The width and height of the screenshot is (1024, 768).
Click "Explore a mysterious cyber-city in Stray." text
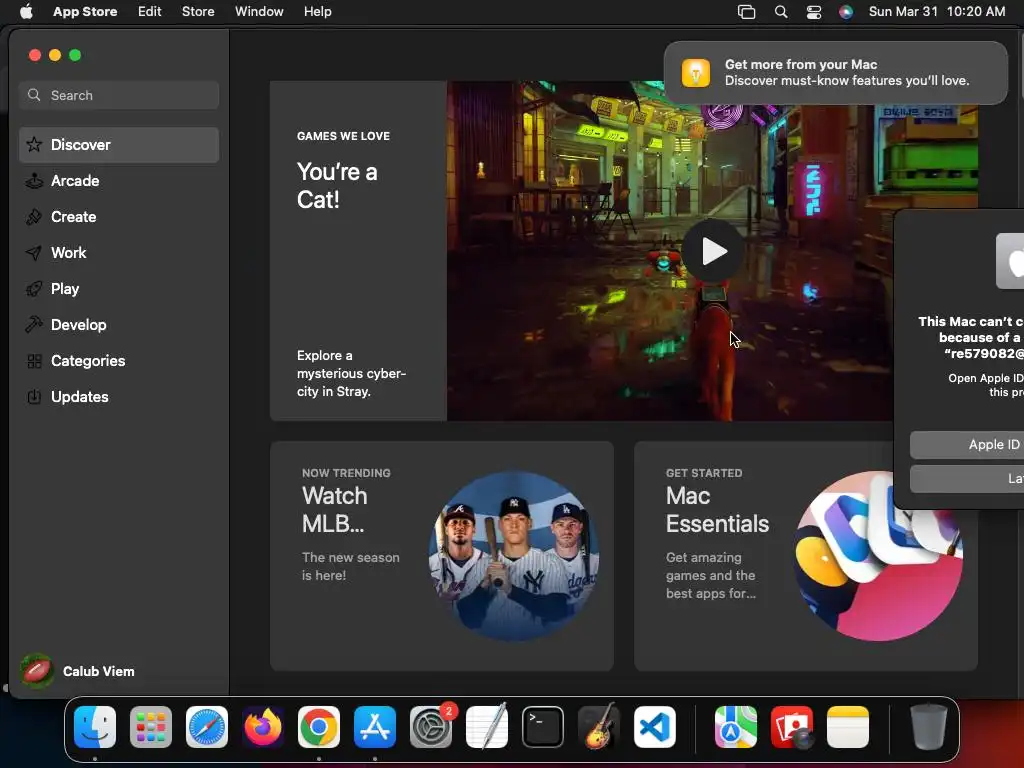(x=351, y=374)
